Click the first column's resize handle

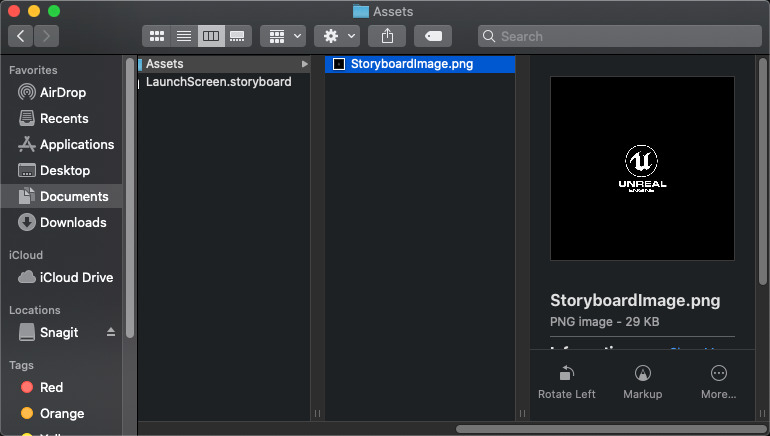pos(317,413)
